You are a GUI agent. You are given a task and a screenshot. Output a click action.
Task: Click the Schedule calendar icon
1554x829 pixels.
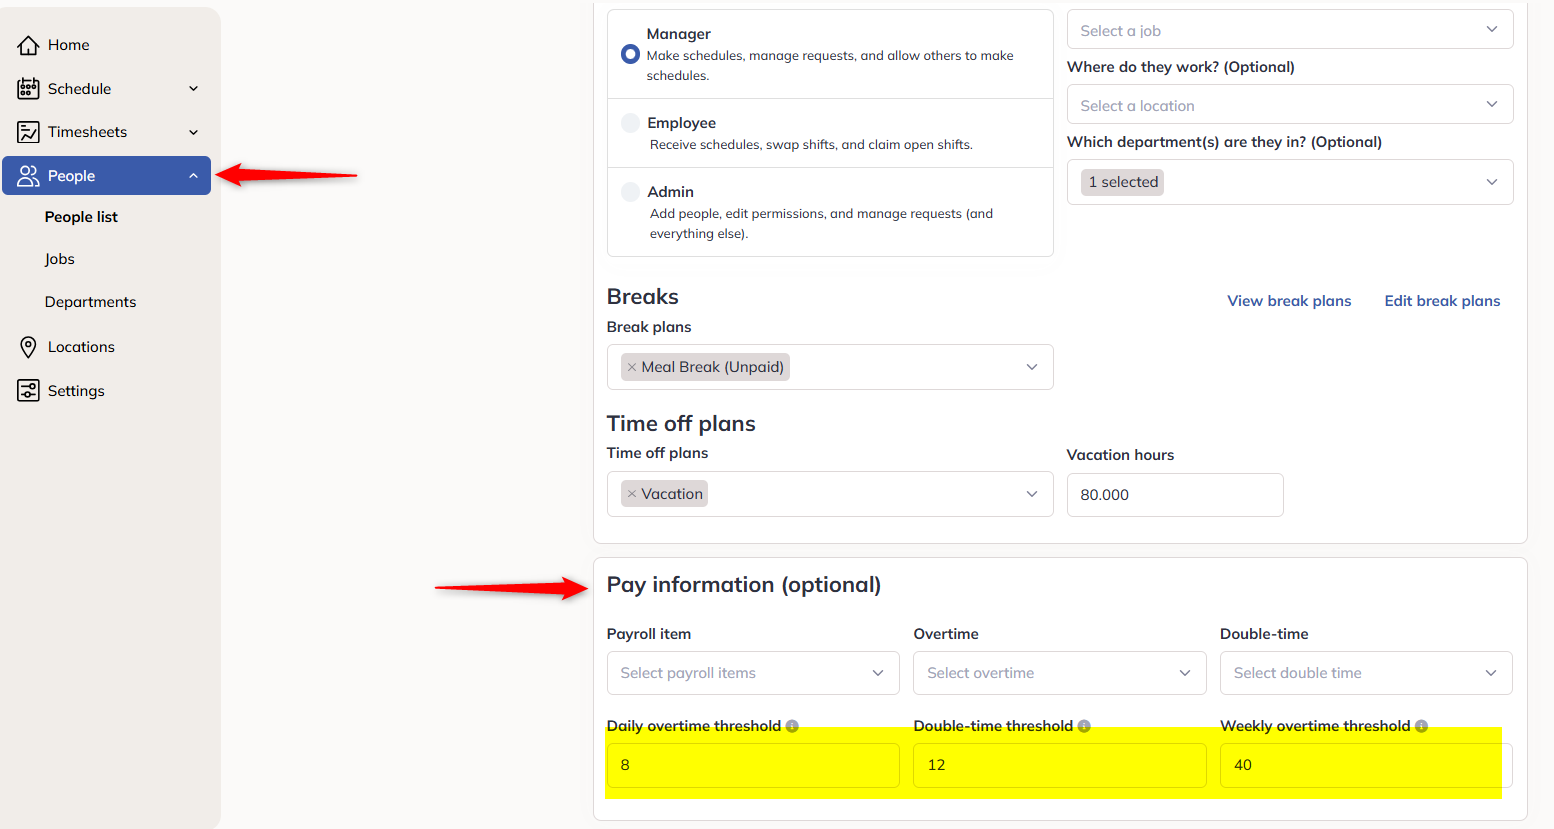pyautogui.click(x=28, y=89)
